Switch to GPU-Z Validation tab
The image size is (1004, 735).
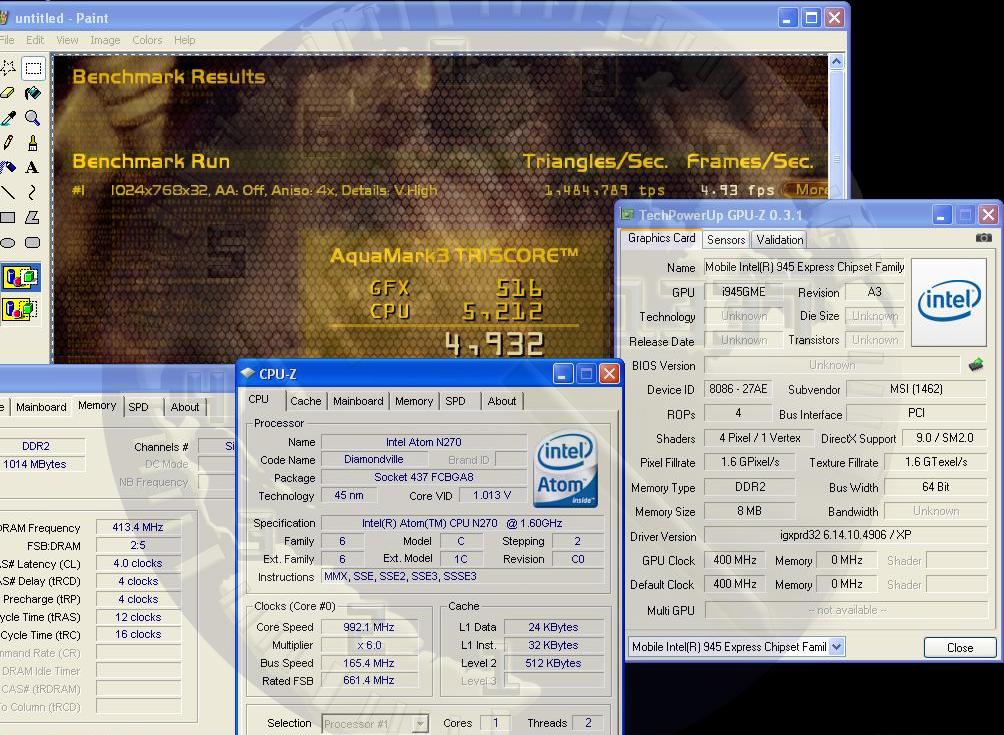(x=779, y=239)
